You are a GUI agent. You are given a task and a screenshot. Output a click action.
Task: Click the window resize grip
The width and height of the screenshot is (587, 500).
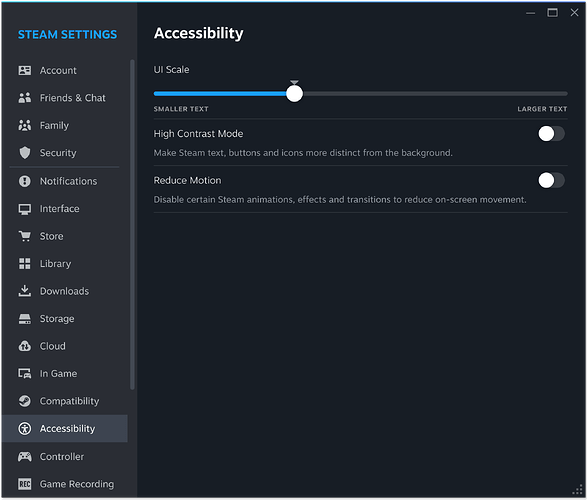578,490
